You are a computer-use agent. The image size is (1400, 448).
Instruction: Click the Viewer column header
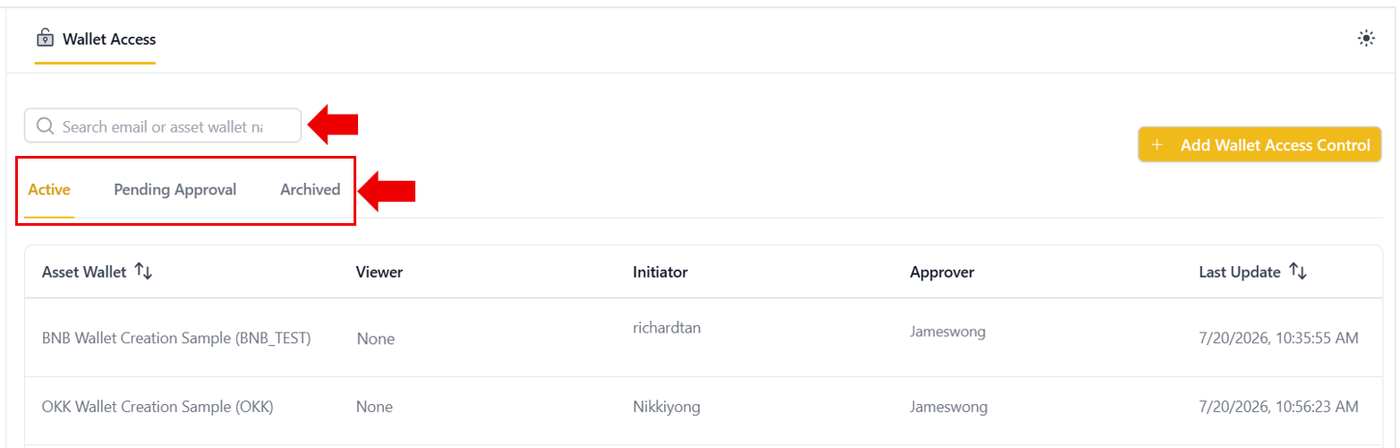pyautogui.click(x=379, y=272)
